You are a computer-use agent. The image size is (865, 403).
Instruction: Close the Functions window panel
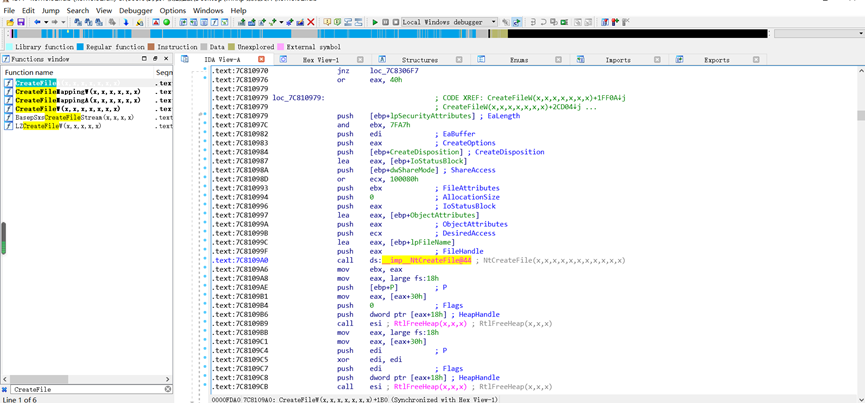click(x=167, y=59)
